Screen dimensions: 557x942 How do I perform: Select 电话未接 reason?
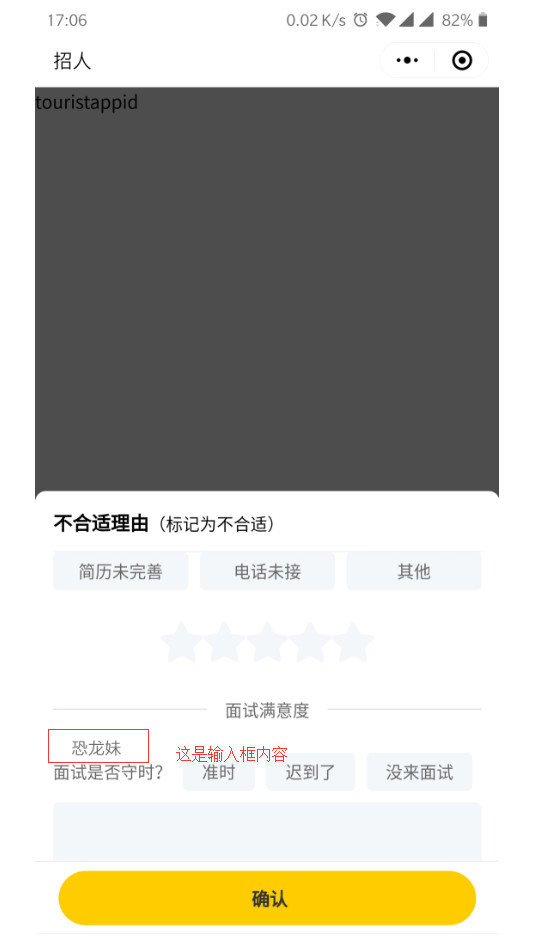coord(267,571)
